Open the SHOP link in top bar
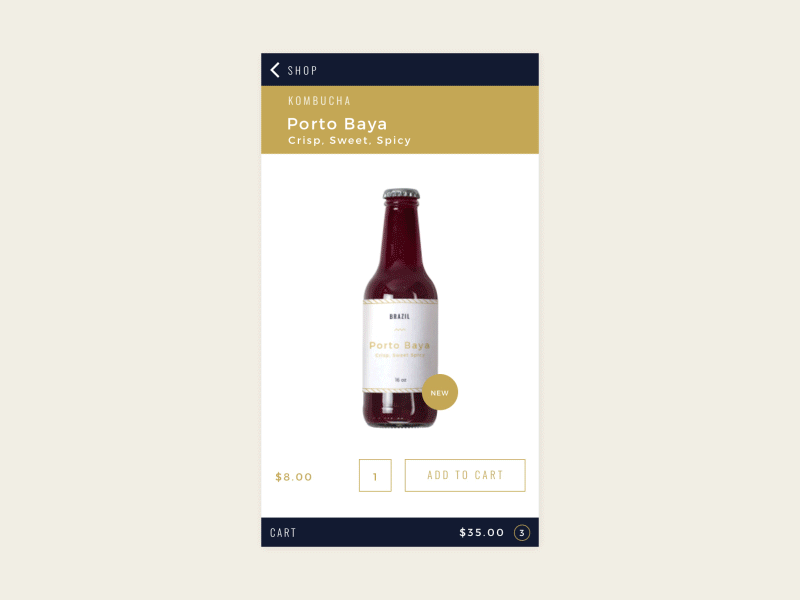 coord(302,70)
